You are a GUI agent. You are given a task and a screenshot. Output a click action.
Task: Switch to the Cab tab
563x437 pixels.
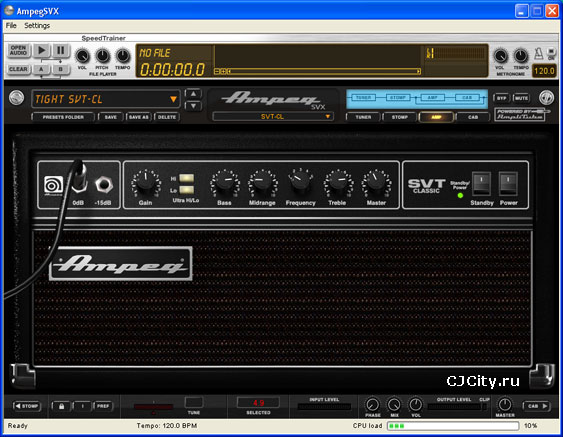click(473, 117)
